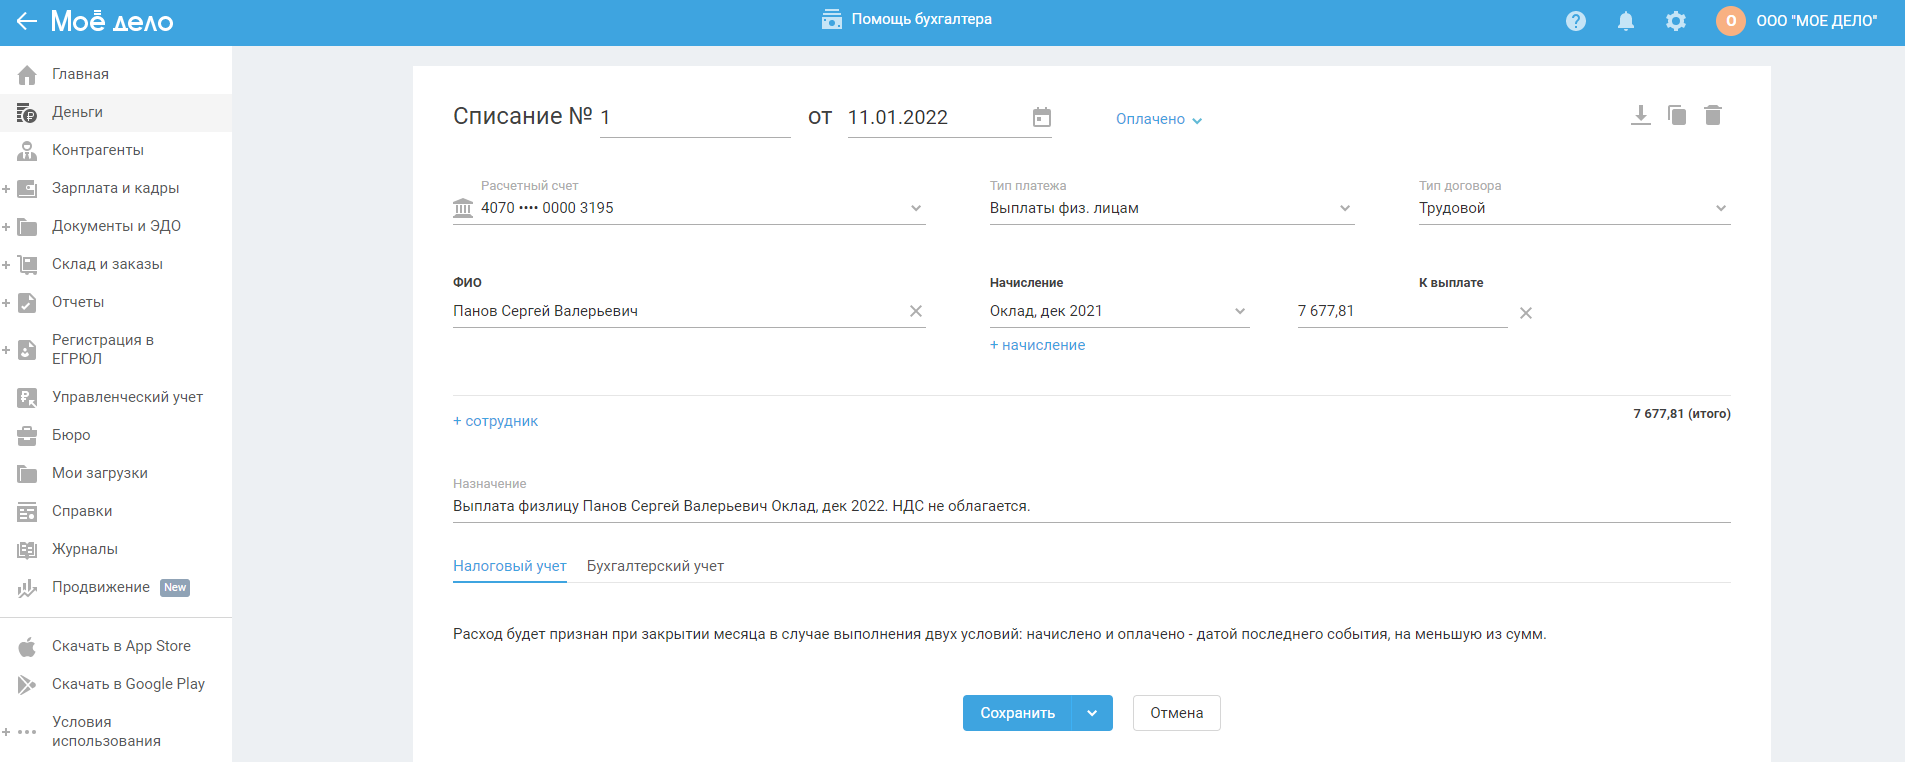1905x762 pixels.
Task: Click the Документы и ЭДО folder icon
Action: coord(27,227)
